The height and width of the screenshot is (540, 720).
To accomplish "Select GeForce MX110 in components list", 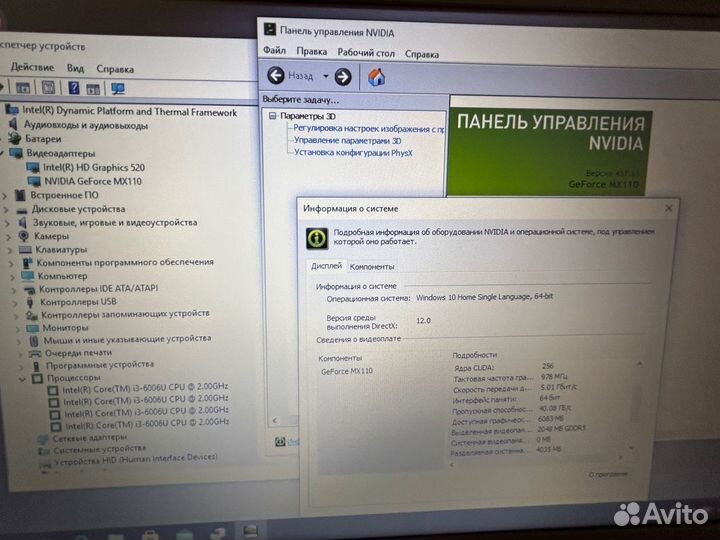I will point(346,371).
